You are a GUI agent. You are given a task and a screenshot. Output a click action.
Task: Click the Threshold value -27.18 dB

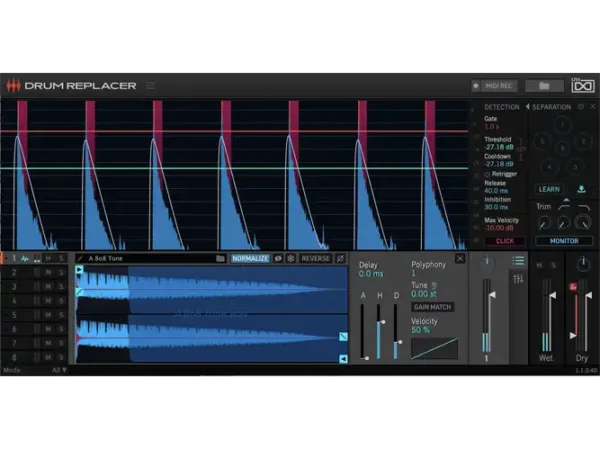[499, 147]
